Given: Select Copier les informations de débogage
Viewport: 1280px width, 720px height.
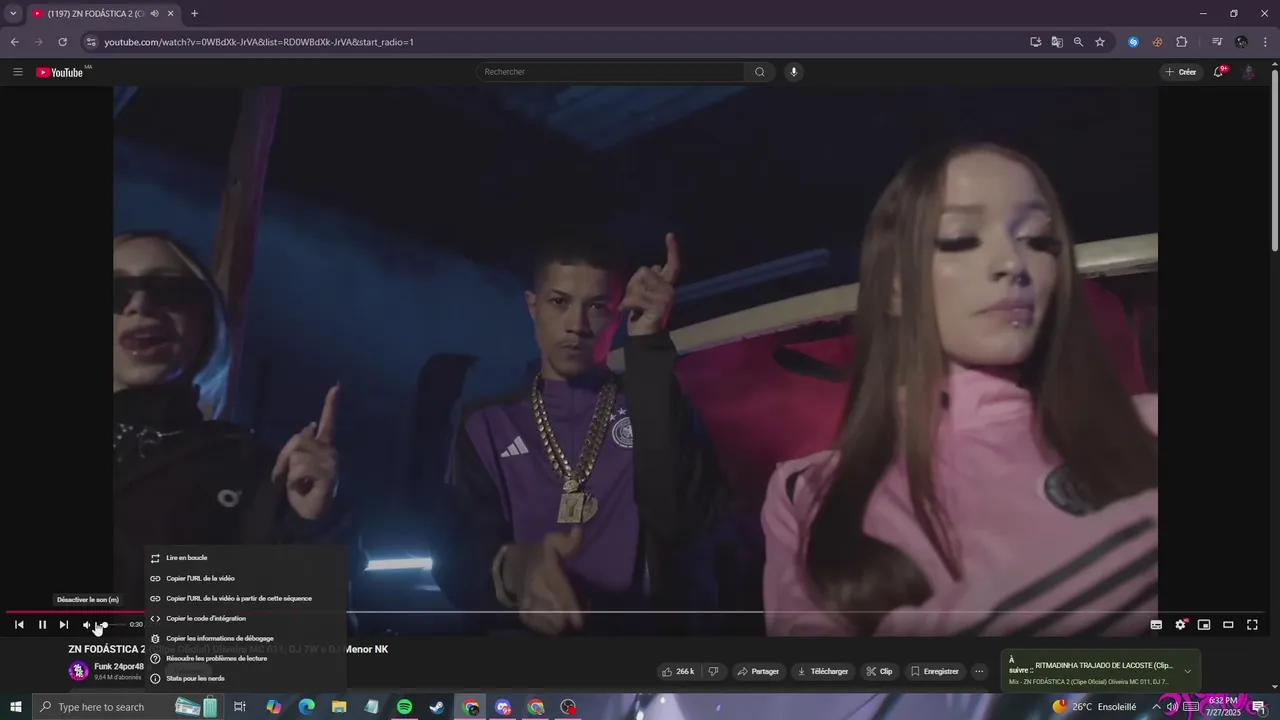Looking at the screenshot, I should pyautogui.click(x=245, y=638).
